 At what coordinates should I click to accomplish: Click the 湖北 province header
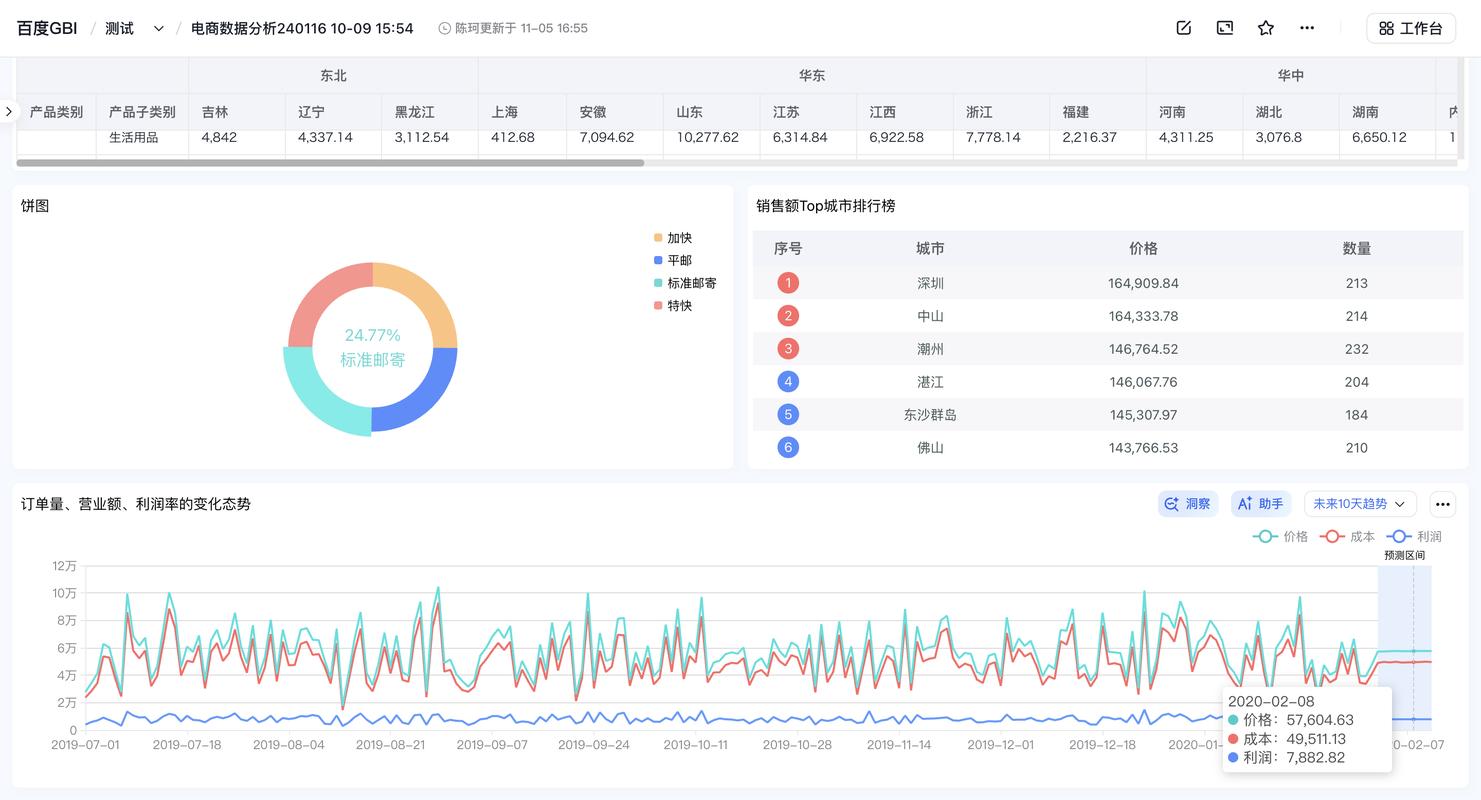1291,112
